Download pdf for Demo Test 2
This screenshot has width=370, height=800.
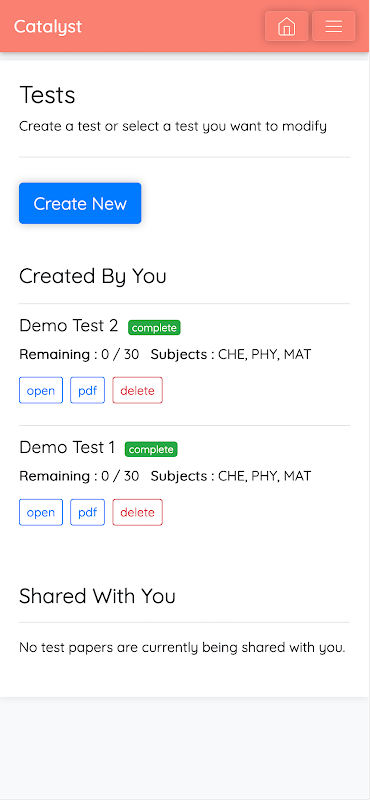click(87, 390)
